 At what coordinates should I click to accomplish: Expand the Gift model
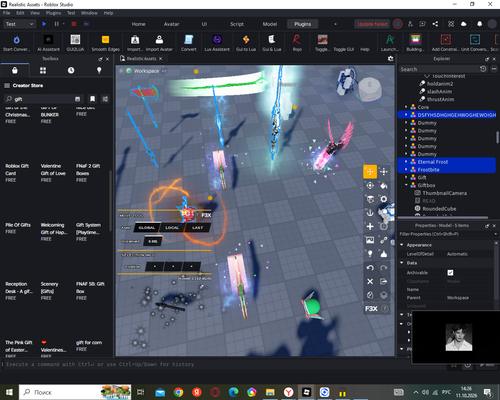tap(406, 177)
